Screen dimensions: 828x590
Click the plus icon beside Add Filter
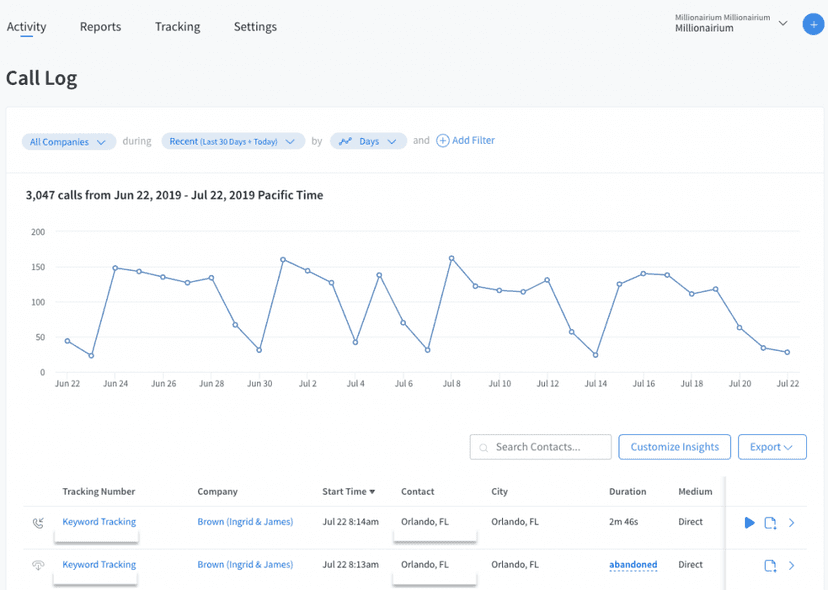tap(441, 140)
